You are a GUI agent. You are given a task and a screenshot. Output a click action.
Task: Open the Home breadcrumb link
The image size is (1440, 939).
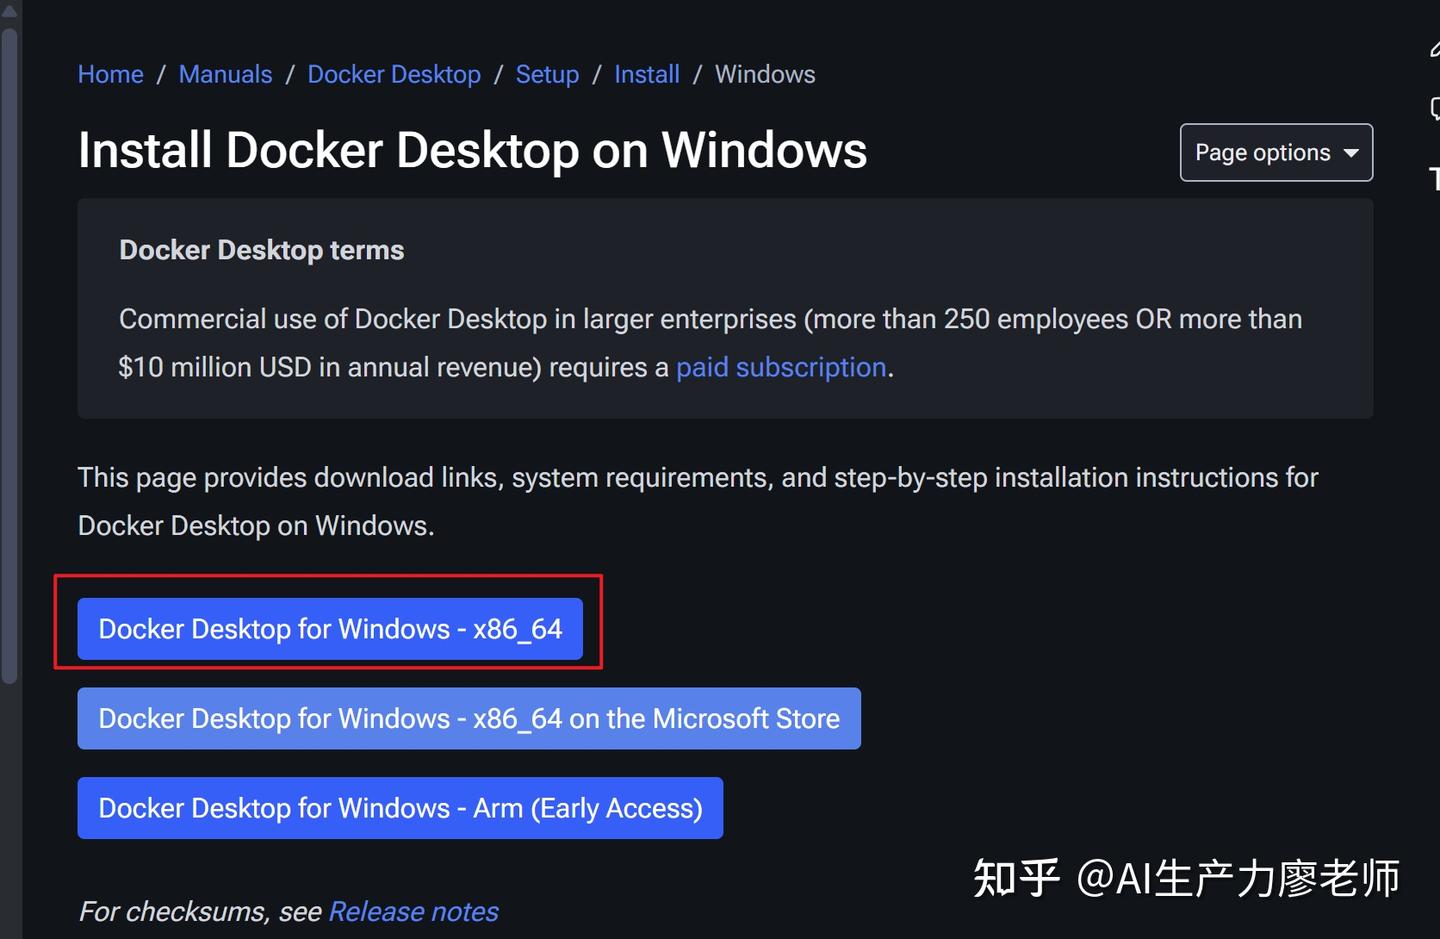(110, 75)
